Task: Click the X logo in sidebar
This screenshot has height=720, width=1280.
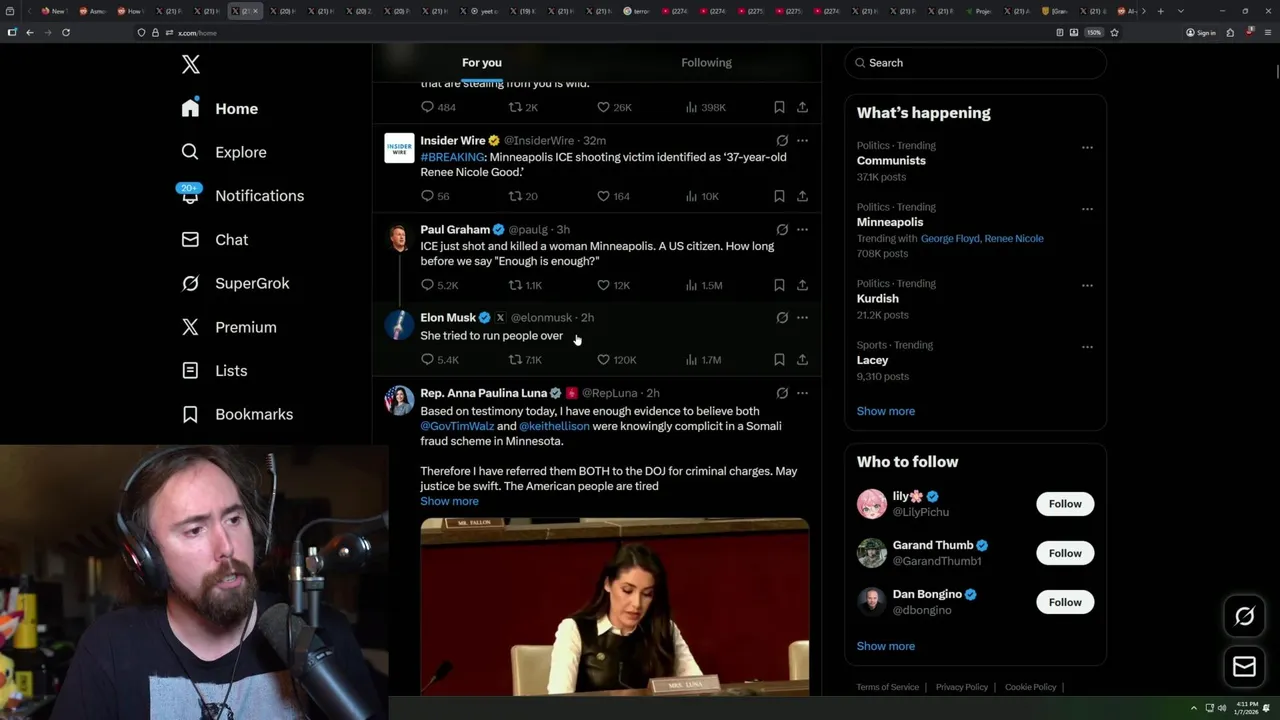Action: pos(191,65)
